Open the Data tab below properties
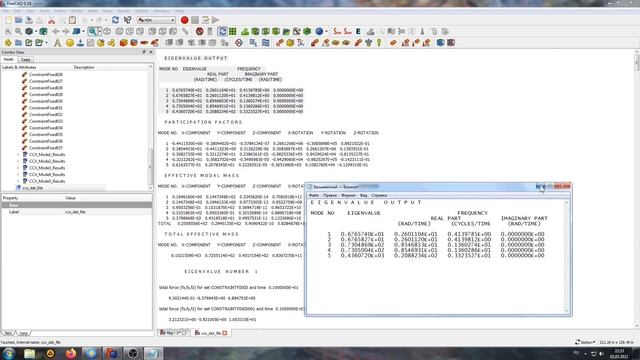640x360 pixels. coord(23,333)
